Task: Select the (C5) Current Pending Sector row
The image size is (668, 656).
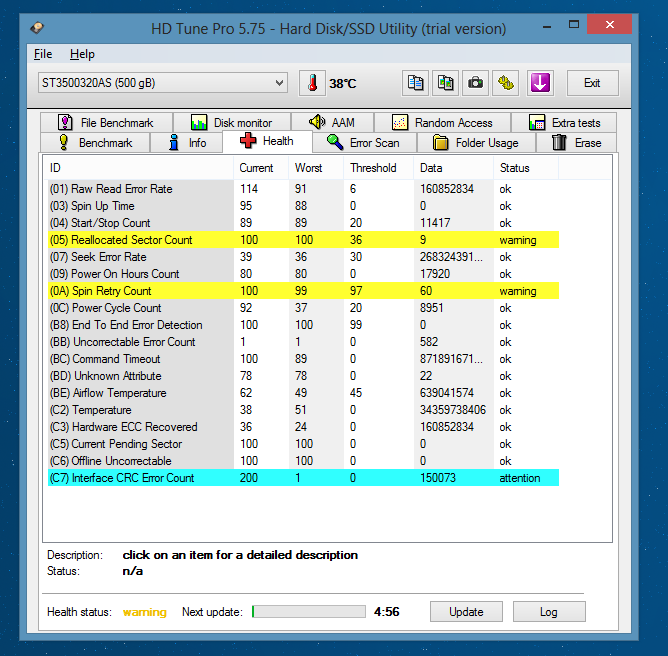Action: (x=303, y=444)
